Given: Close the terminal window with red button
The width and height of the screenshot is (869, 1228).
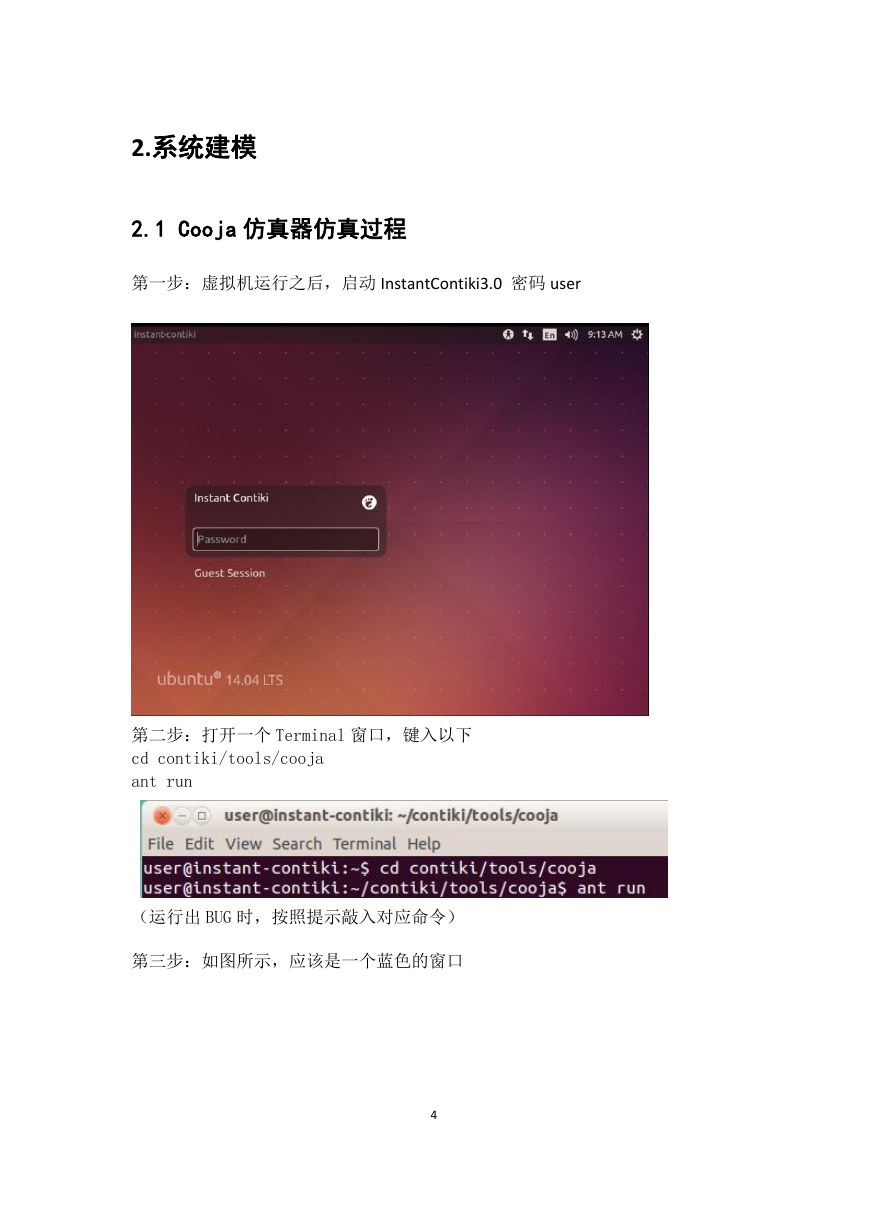Looking at the screenshot, I should (162, 816).
